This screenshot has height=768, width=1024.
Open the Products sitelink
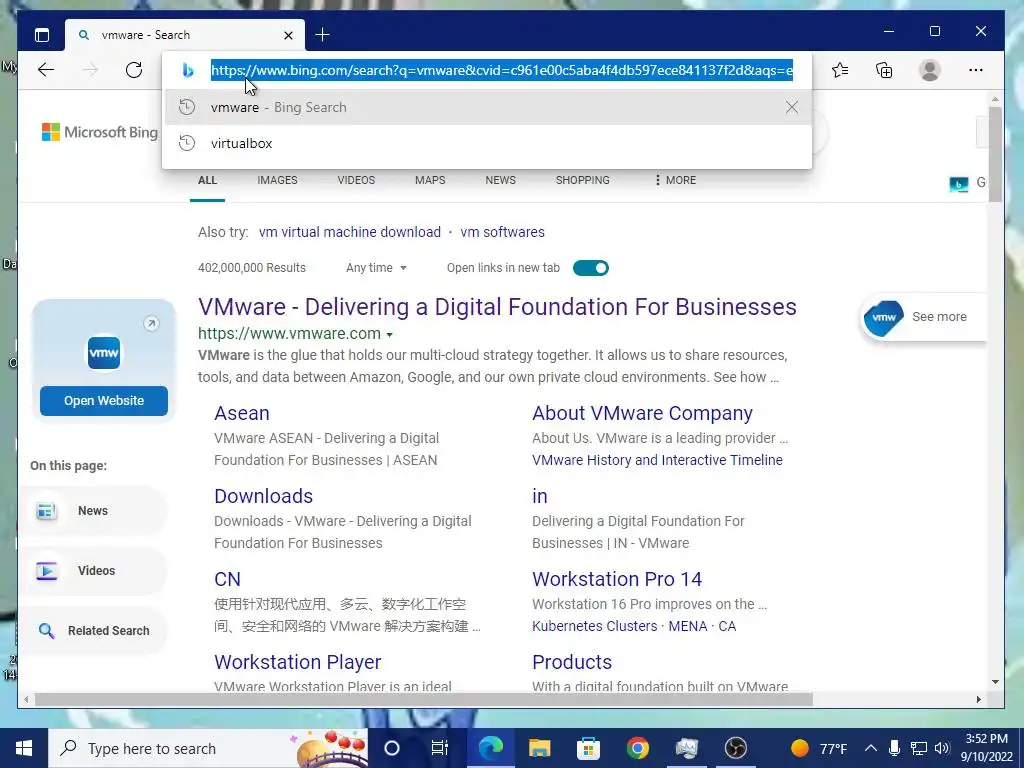tap(571, 662)
